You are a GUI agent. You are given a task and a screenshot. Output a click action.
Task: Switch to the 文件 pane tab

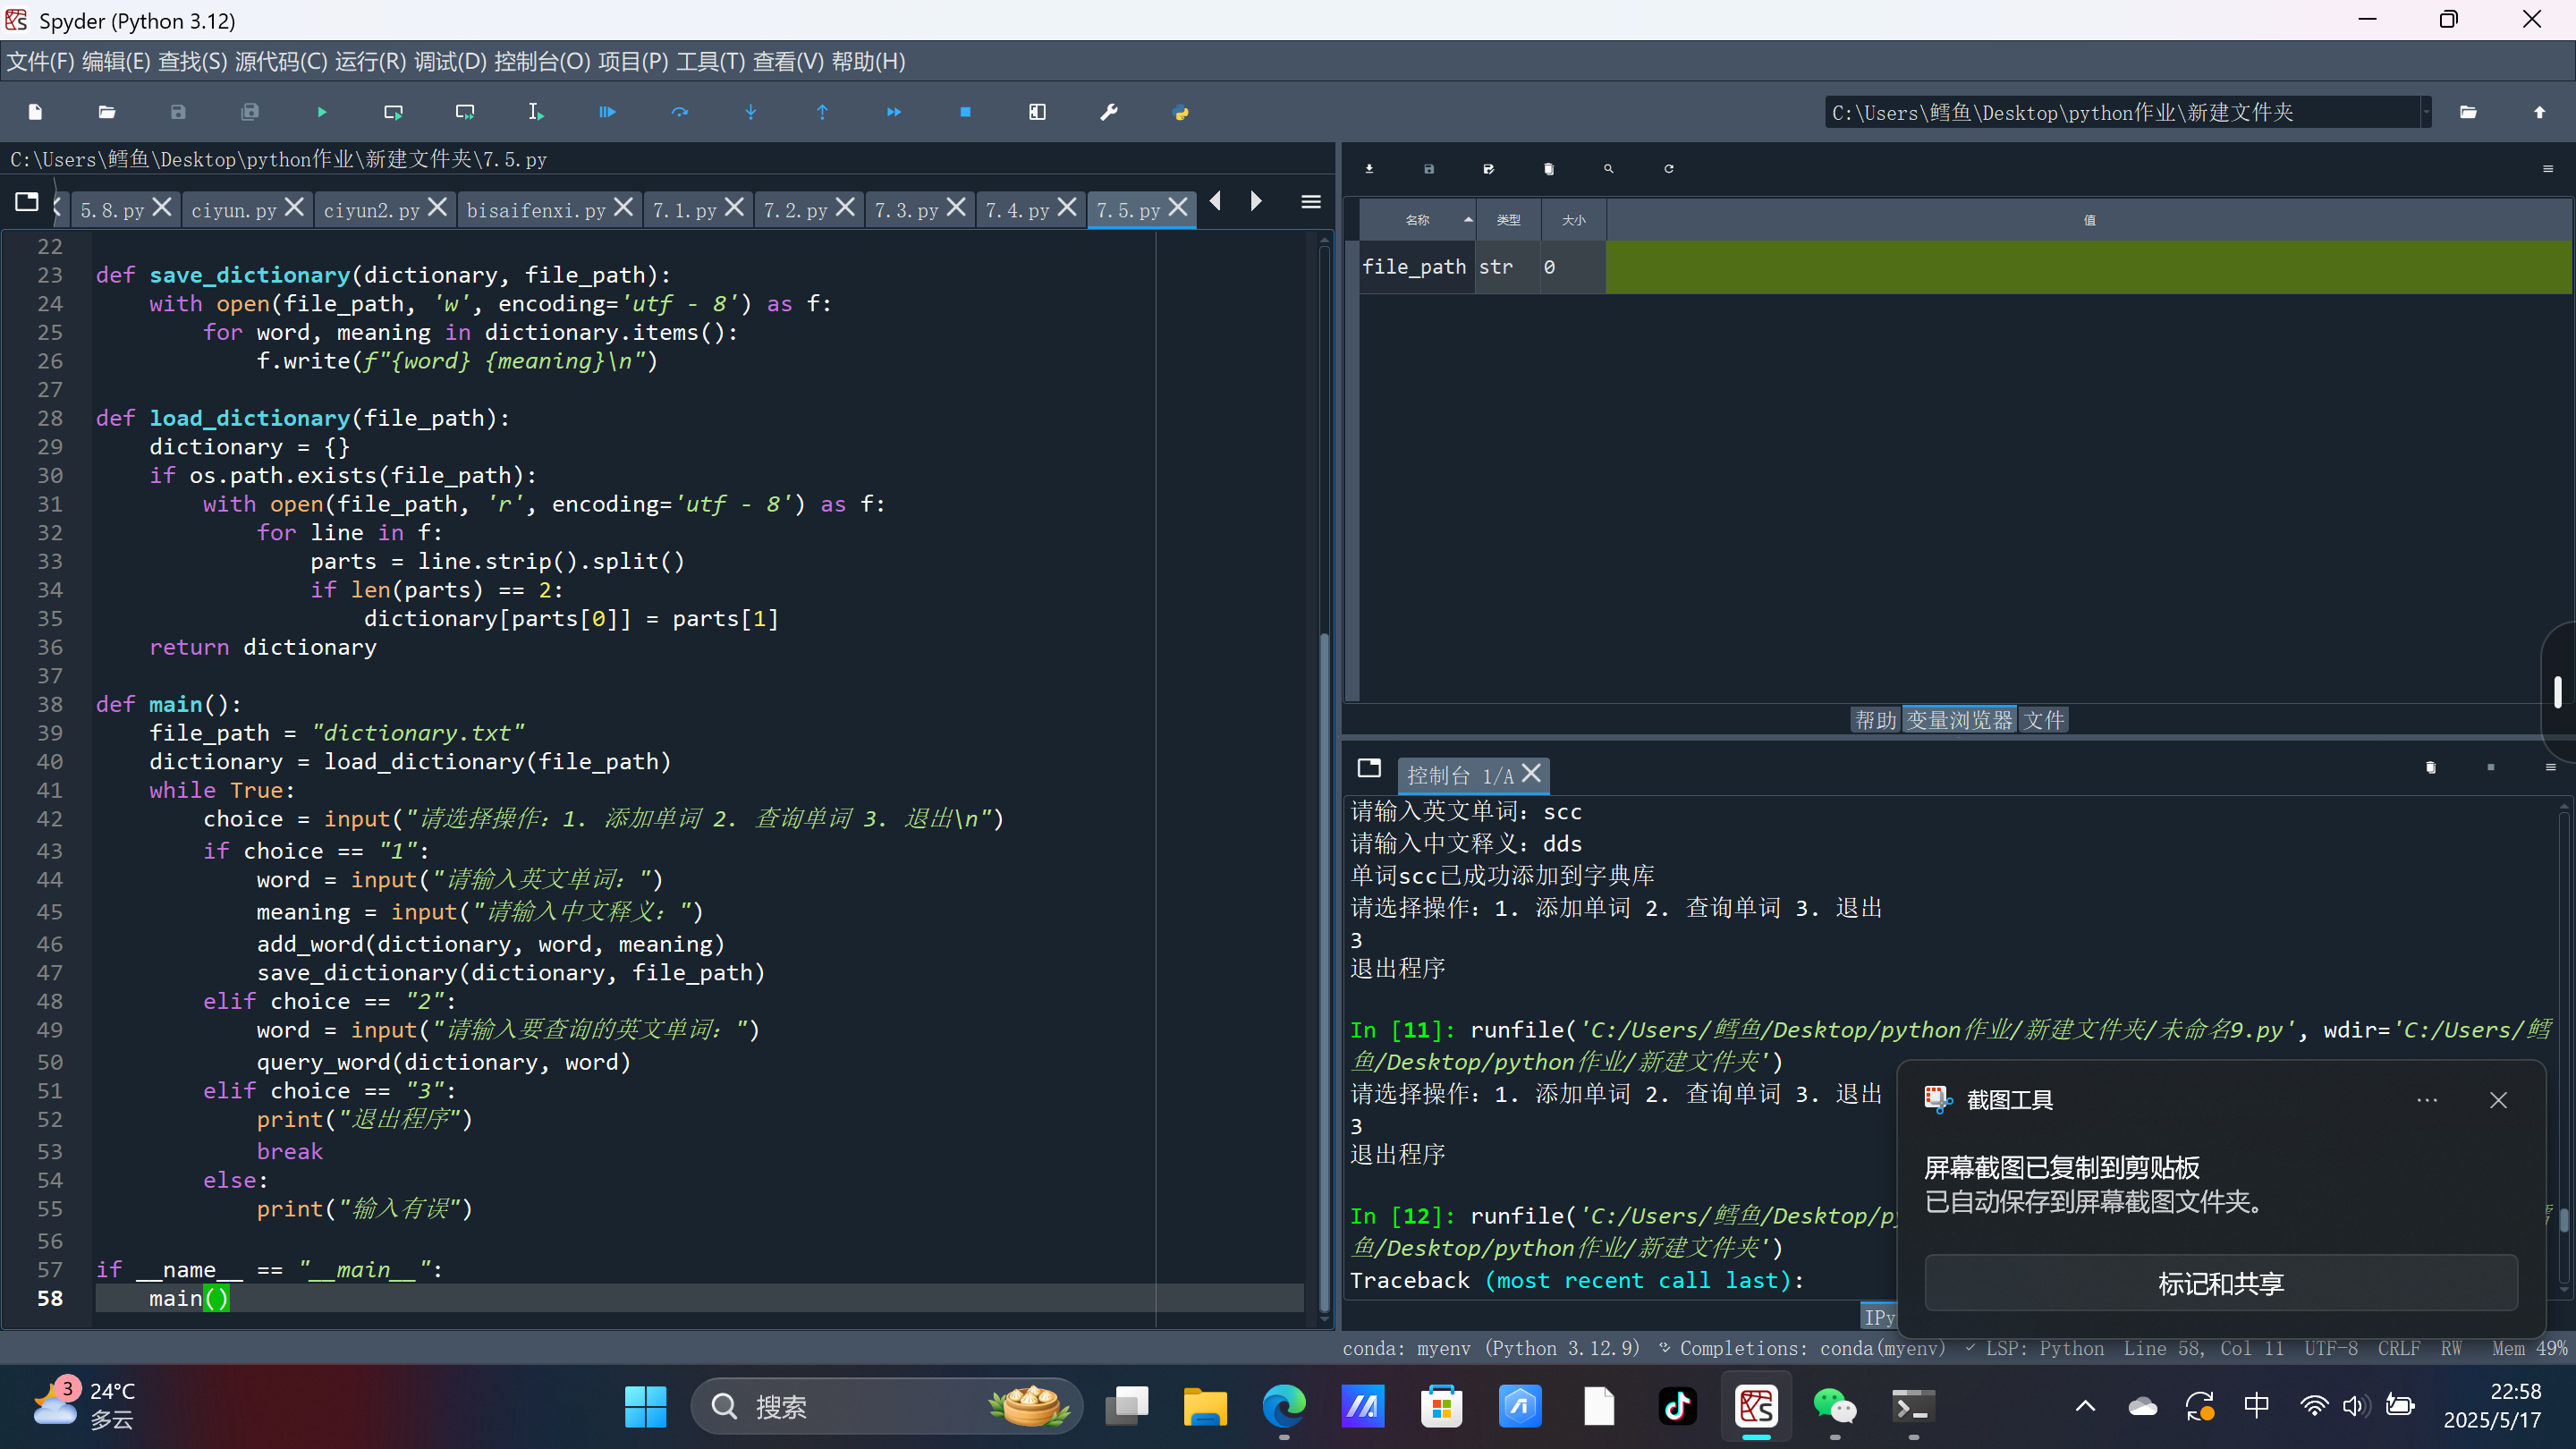point(2043,720)
